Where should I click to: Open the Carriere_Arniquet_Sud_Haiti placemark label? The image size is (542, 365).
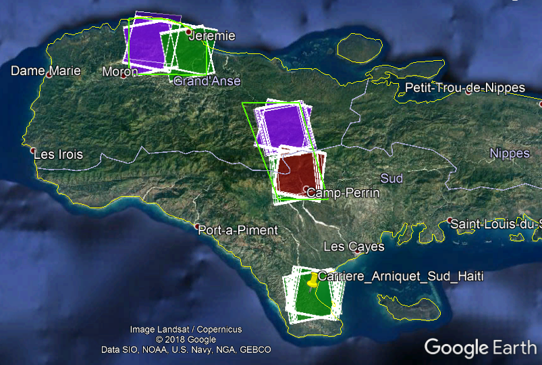(x=401, y=276)
